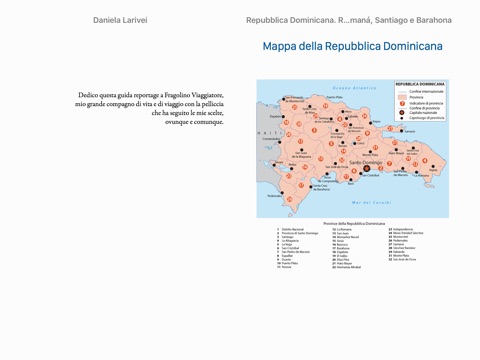Click the Santa Cruz de Barahona map label

click(x=321, y=187)
